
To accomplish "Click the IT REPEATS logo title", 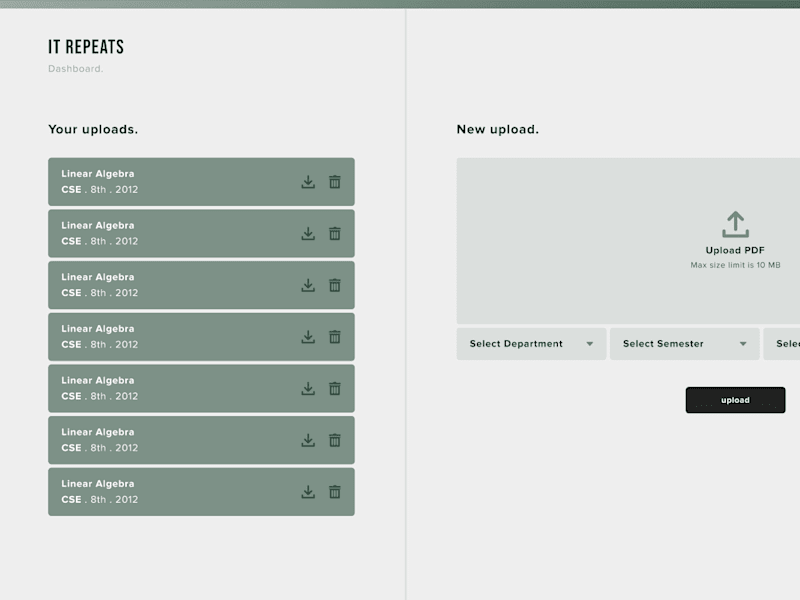I will 86,47.
